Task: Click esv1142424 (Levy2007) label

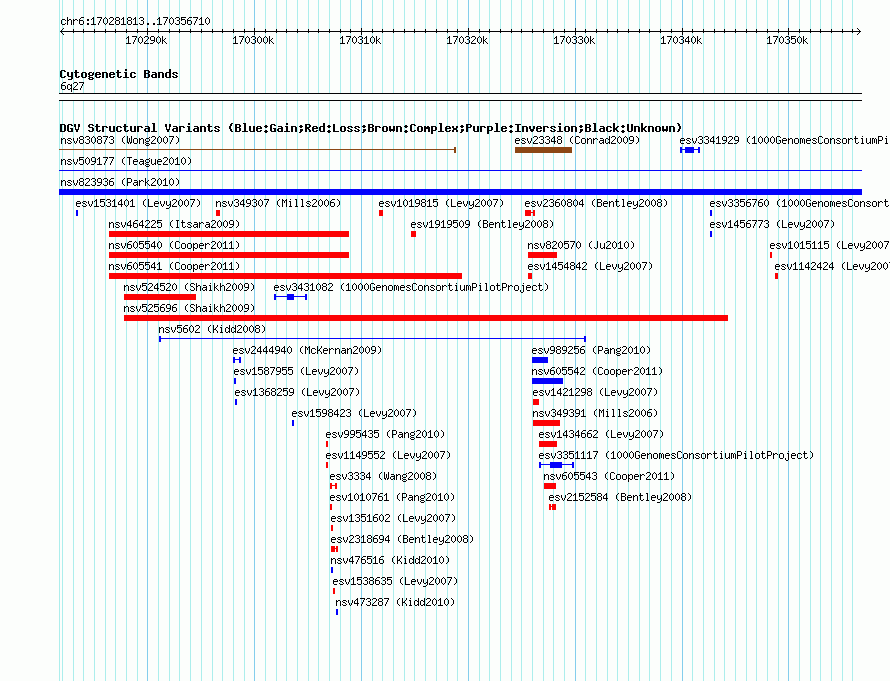Action: [x=832, y=266]
